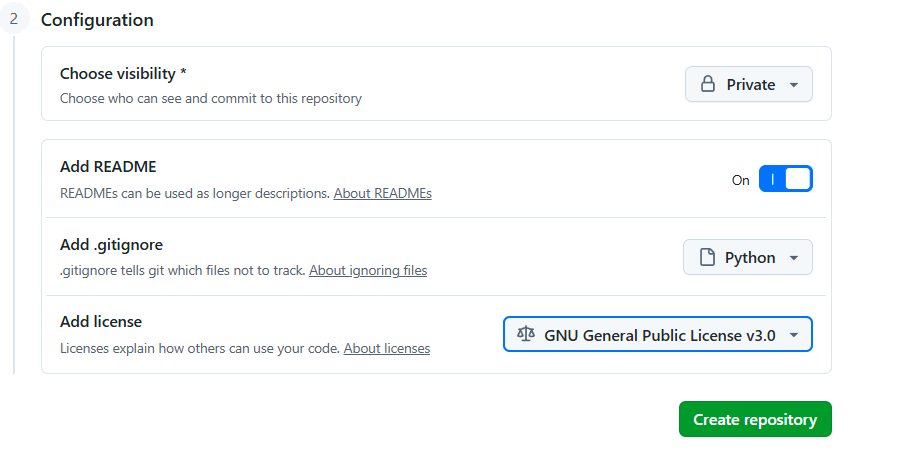
Task: Click the Add .gitignore label text
Action: [111, 244]
